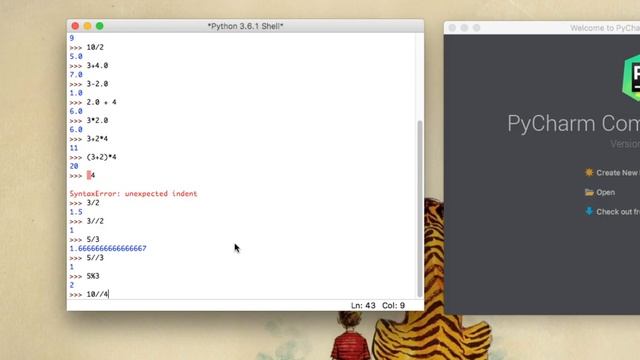Minimize the Python Shell with yellow button
Screen dimensions: 640x360
87,26
